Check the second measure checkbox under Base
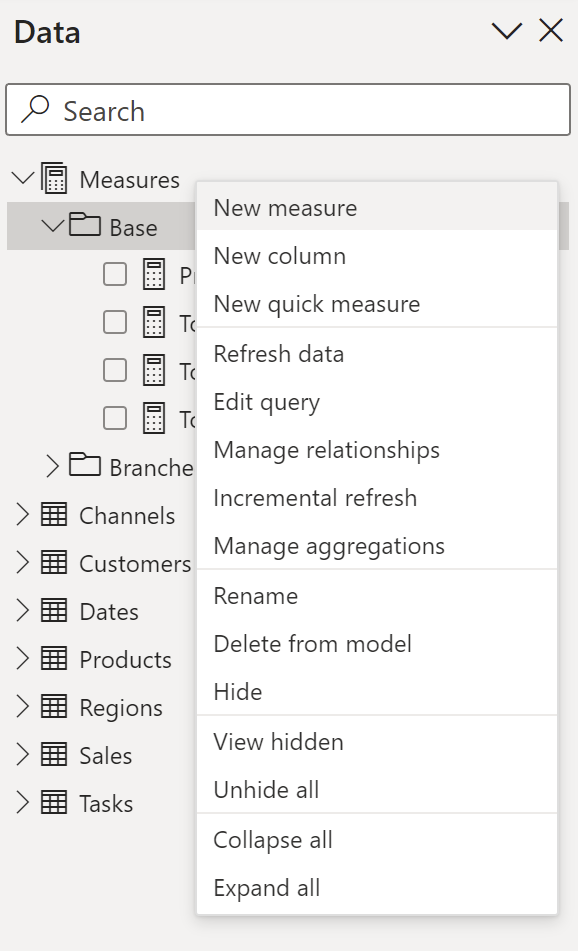 [x=115, y=322]
